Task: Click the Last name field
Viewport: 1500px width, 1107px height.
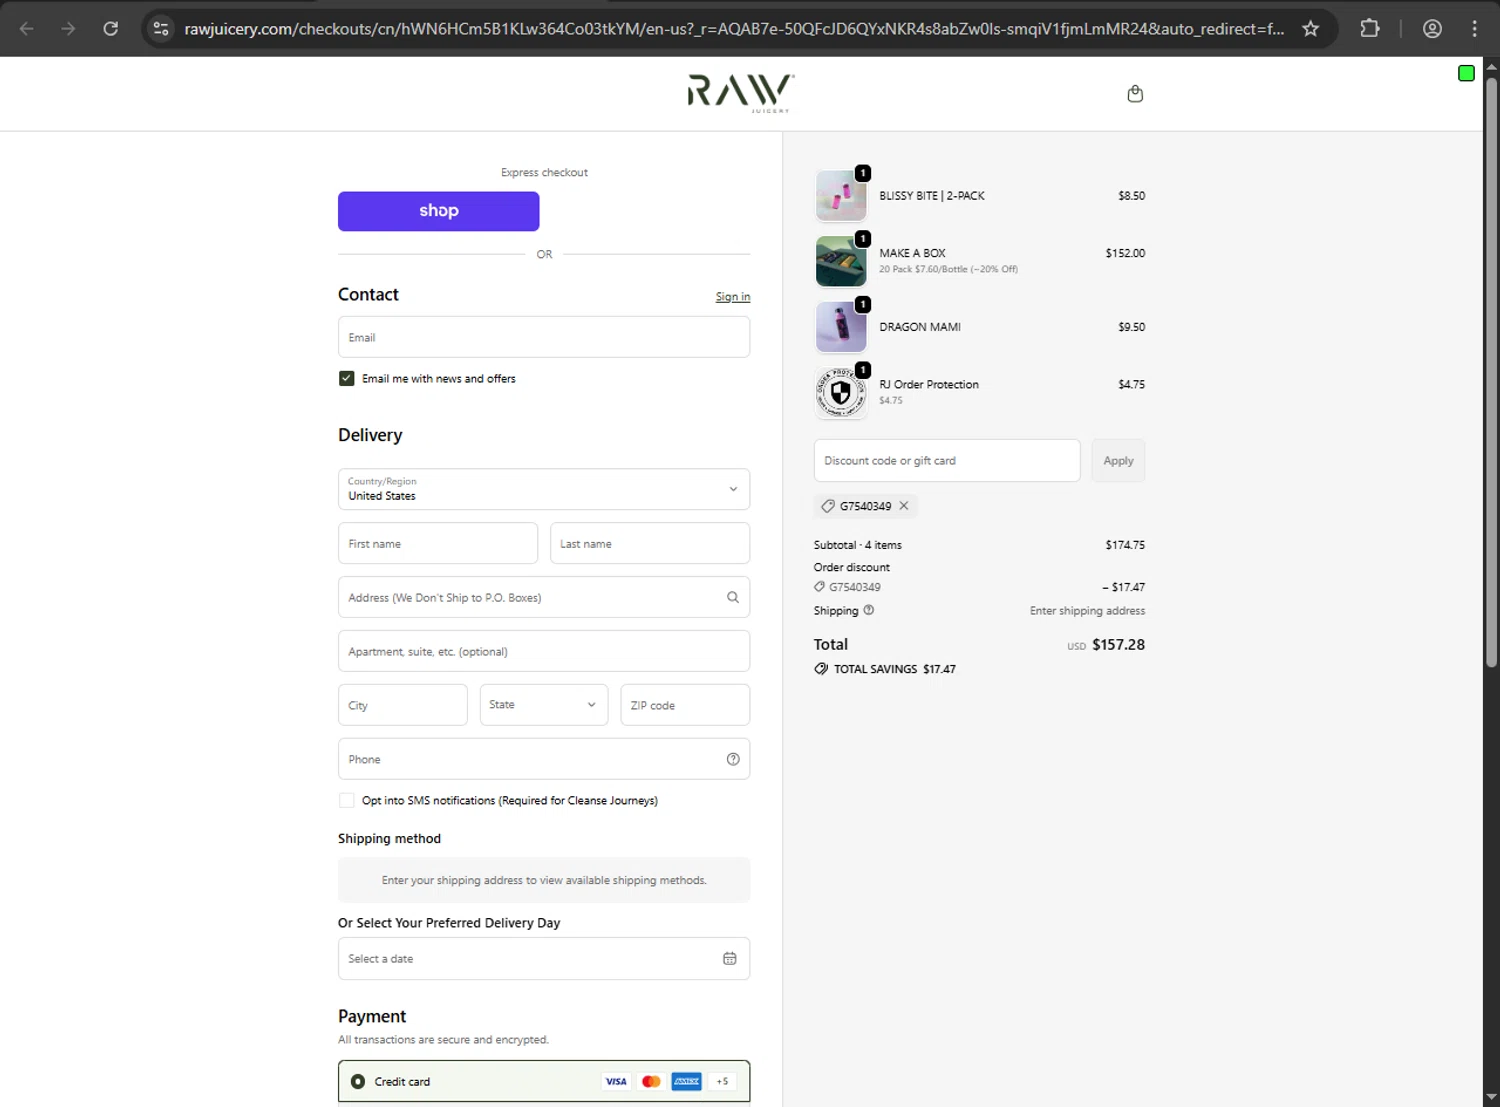Action: click(x=650, y=543)
